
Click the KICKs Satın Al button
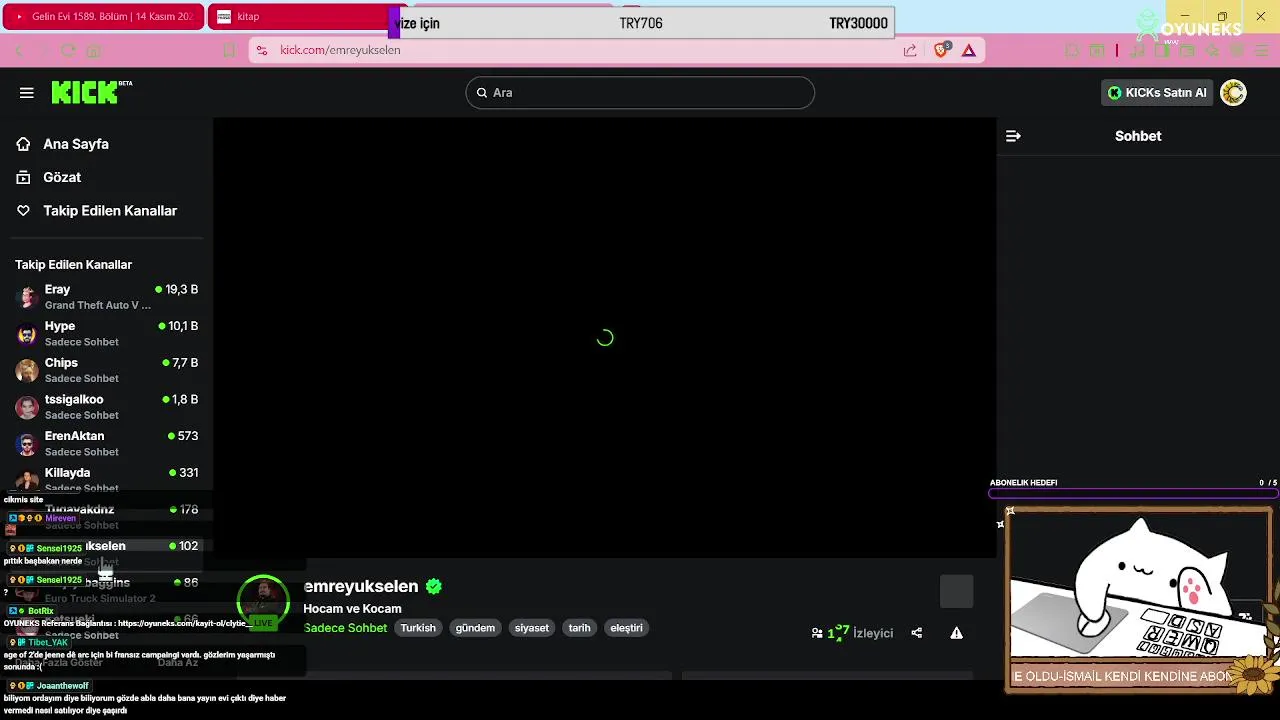[x=1157, y=93]
